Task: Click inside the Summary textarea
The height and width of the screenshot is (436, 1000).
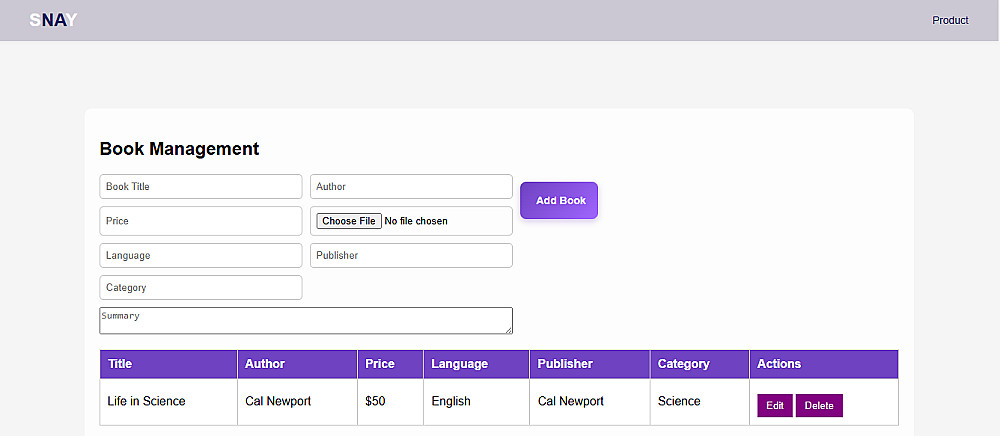Action: click(x=305, y=320)
